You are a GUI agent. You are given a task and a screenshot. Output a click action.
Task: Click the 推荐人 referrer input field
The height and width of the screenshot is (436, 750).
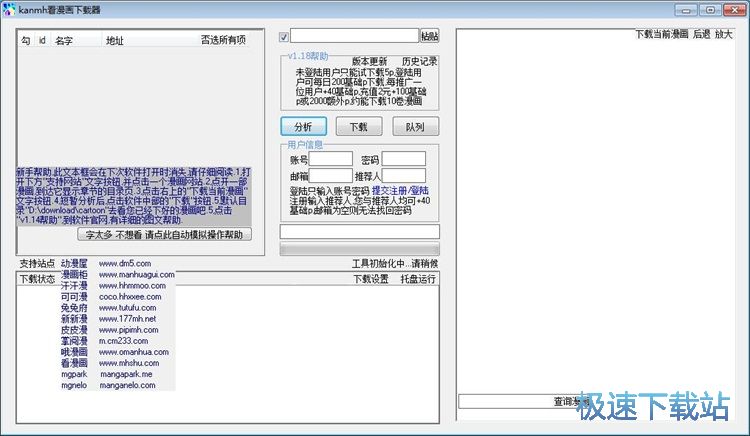[404, 175]
